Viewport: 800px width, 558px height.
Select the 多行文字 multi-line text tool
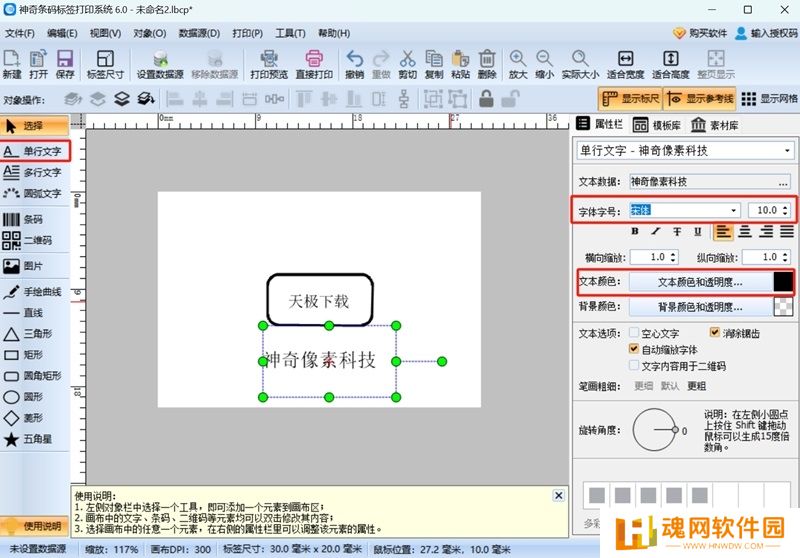(x=35, y=172)
